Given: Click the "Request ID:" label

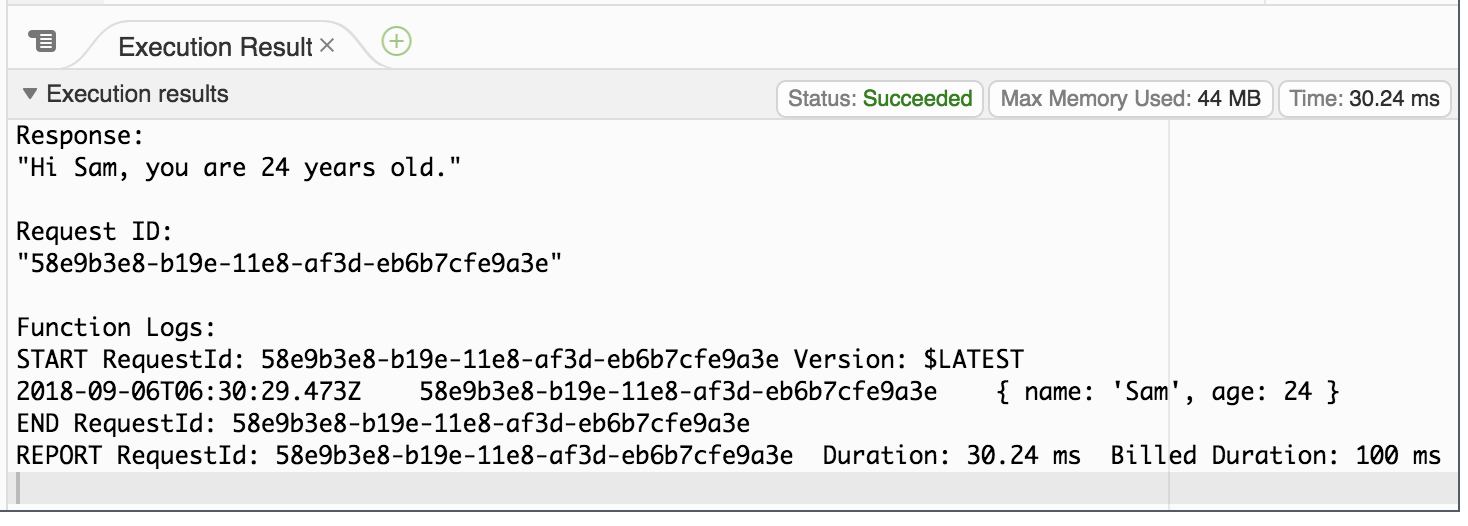Looking at the screenshot, I should pos(95,232).
